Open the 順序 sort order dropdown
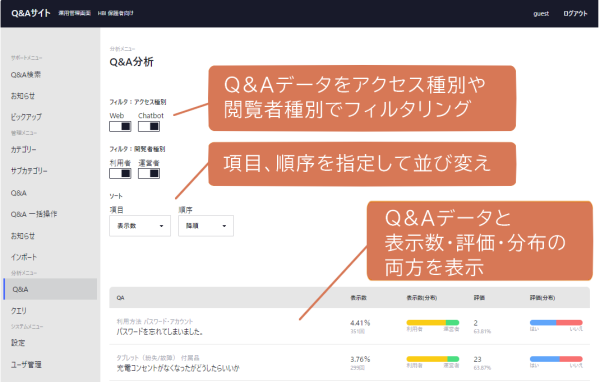Image resolution: width=600 pixels, height=382 pixels. point(206,226)
